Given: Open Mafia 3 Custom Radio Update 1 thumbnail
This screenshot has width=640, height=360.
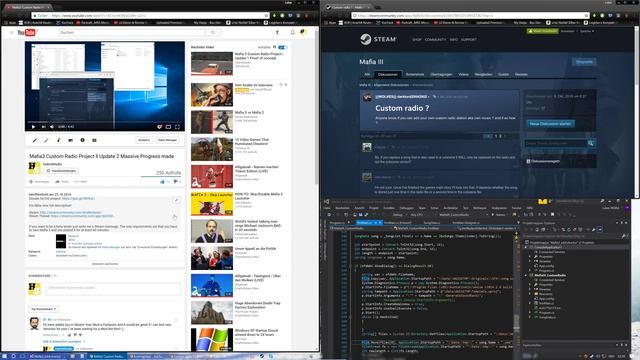Looking at the screenshot, I should (x=212, y=63).
